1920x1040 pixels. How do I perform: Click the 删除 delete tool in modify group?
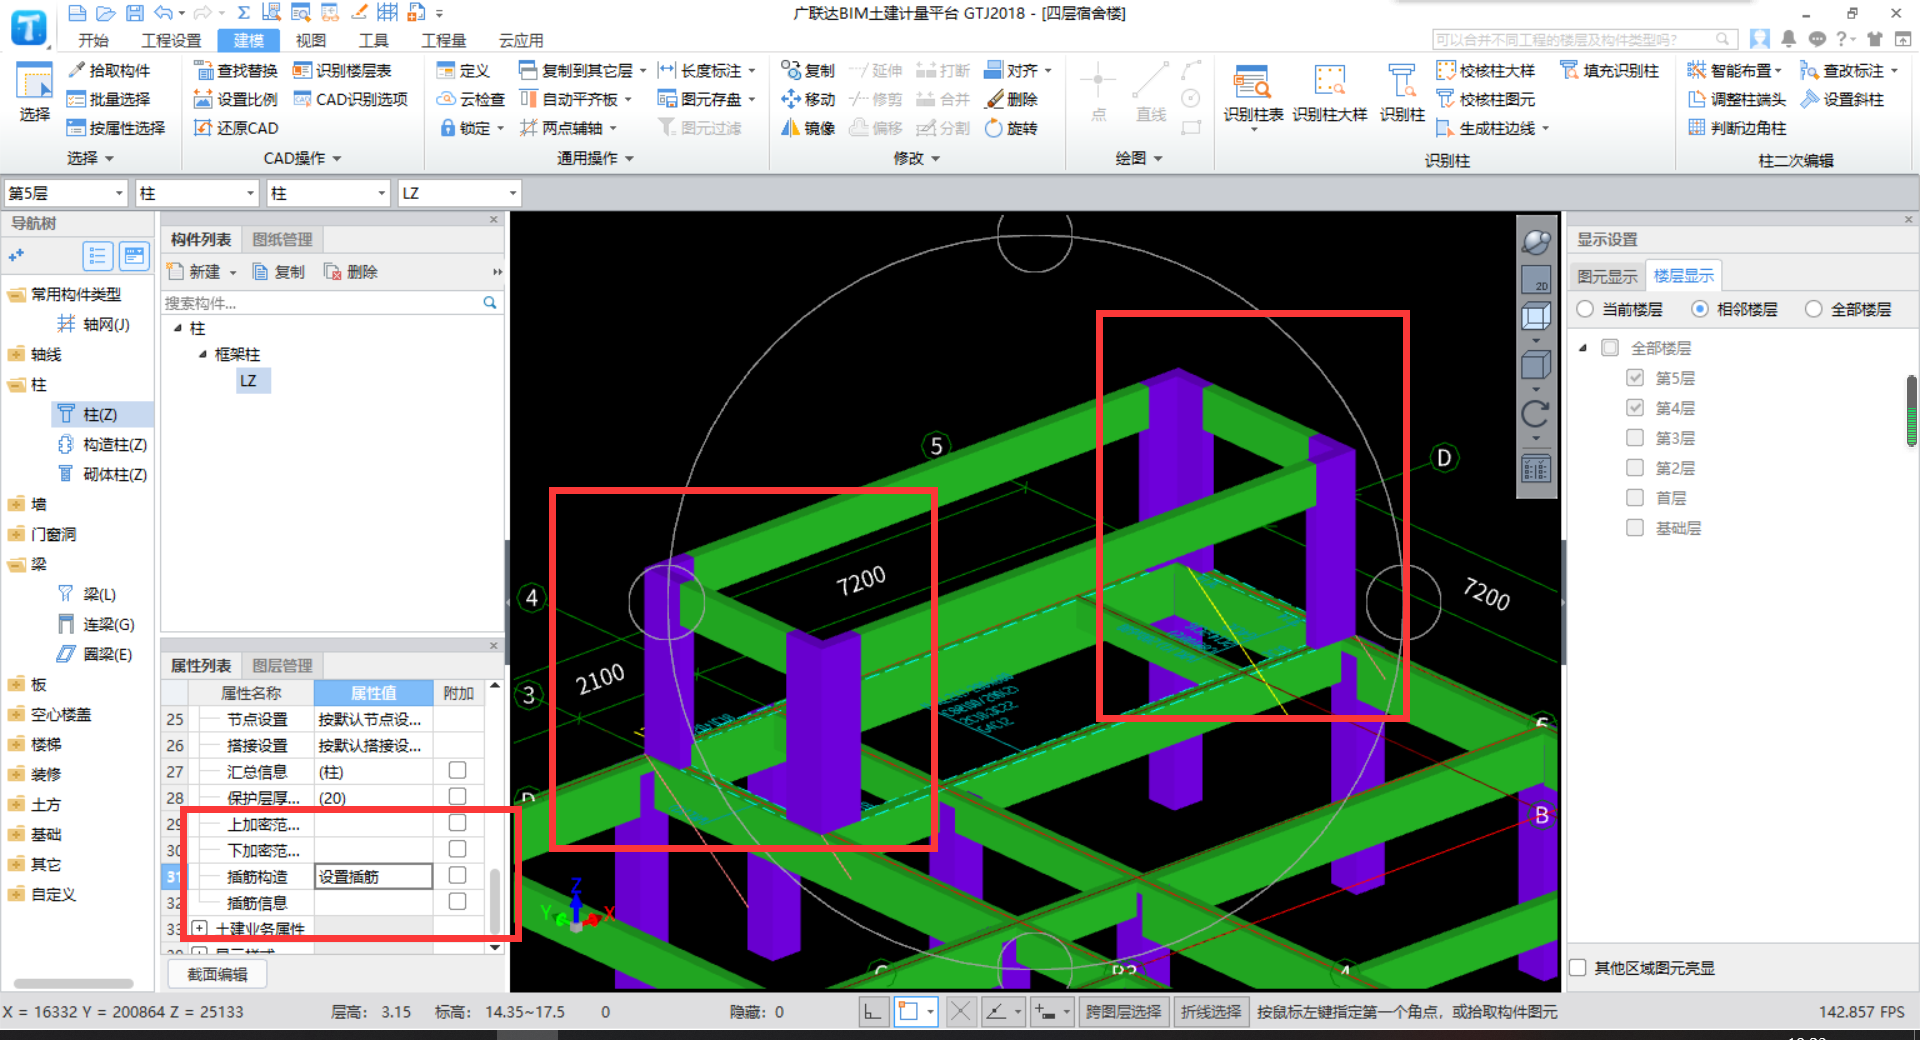[x=1011, y=99]
